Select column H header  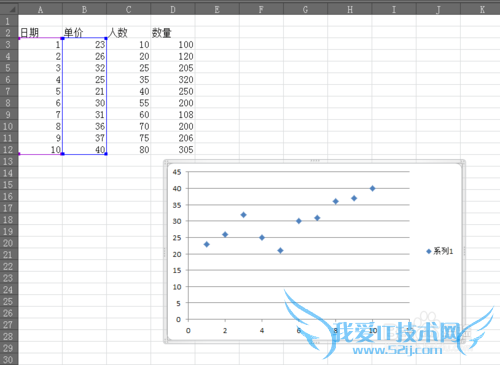pos(350,9)
